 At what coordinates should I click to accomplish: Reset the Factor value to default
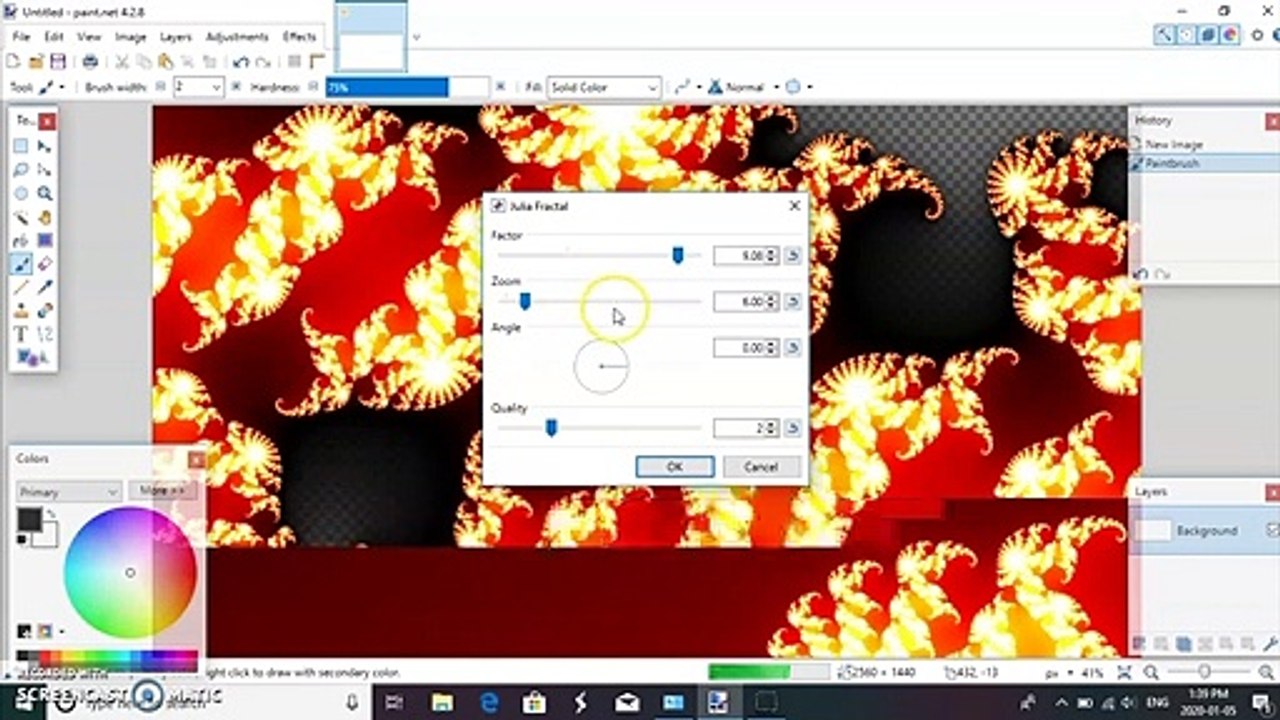pyautogui.click(x=792, y=256)
